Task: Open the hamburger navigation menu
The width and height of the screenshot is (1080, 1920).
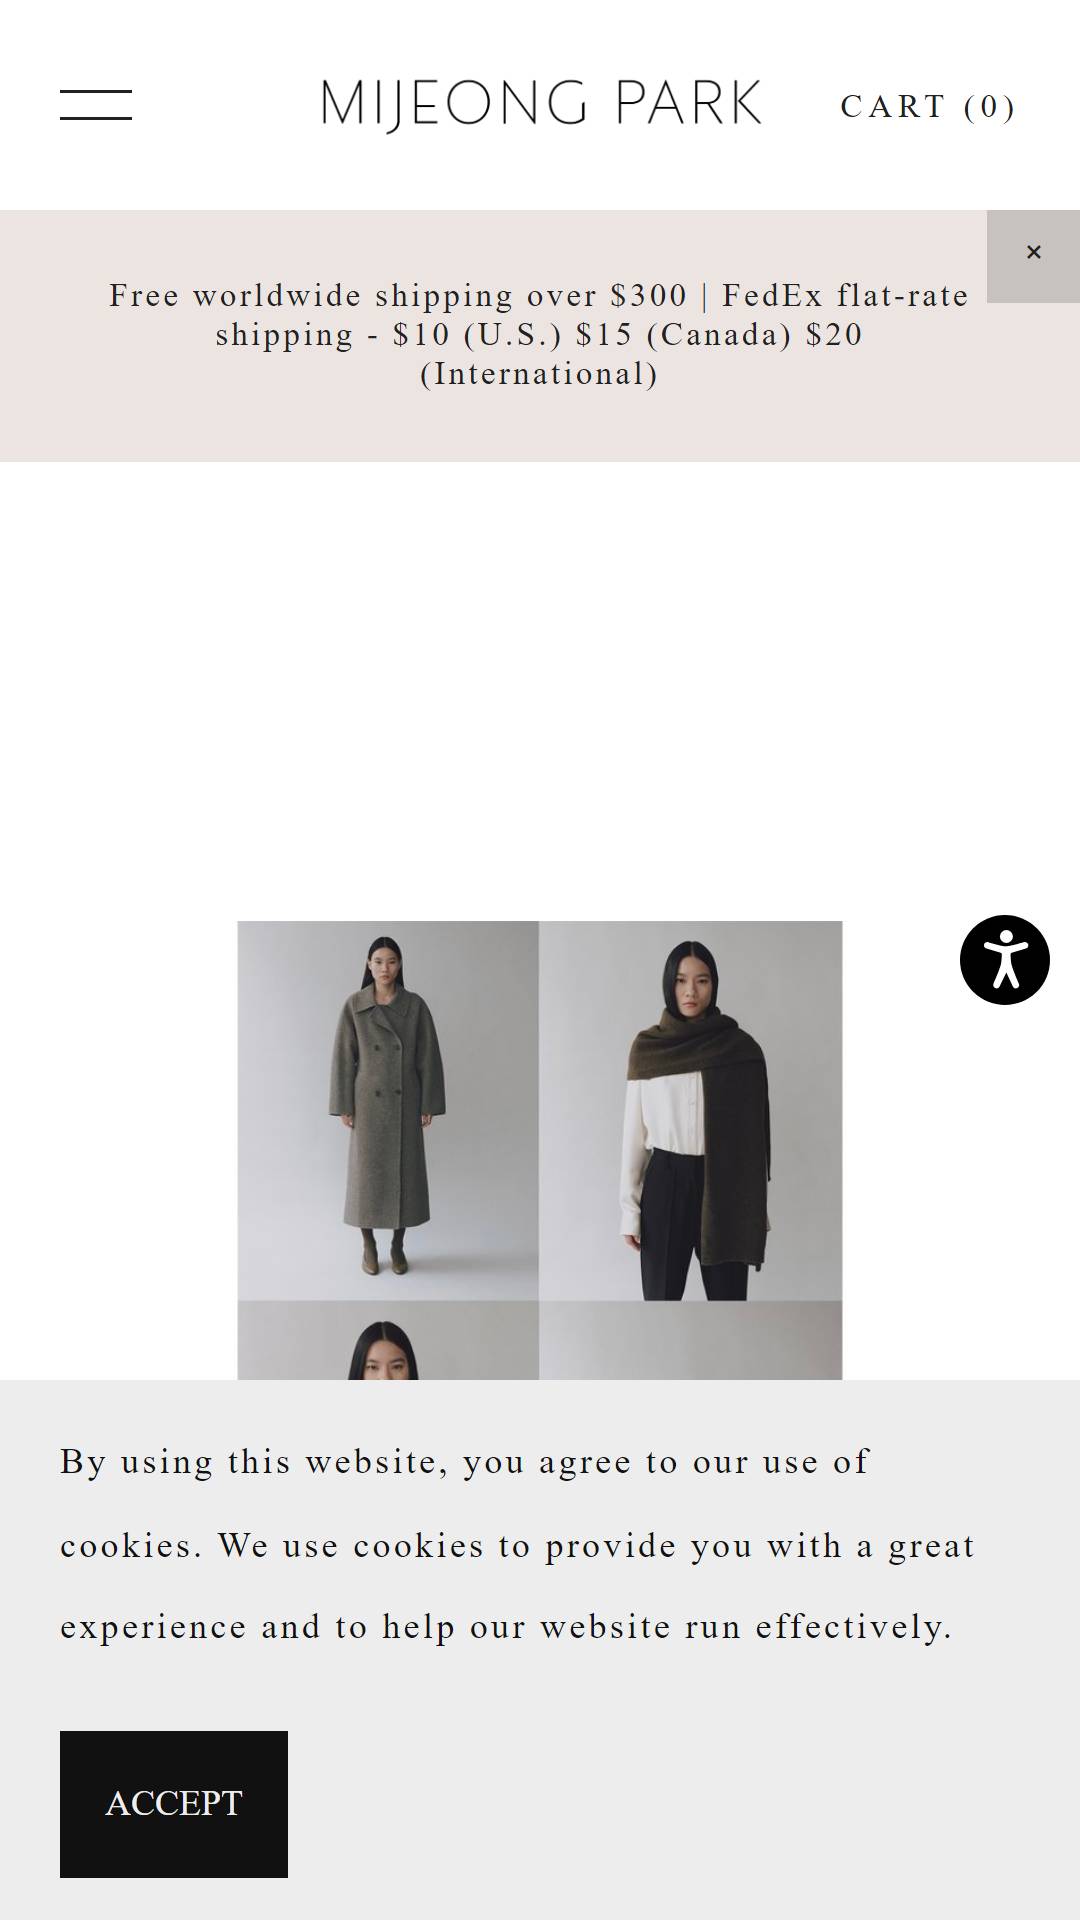Action: pyautogui.click(x=96, y=105)
